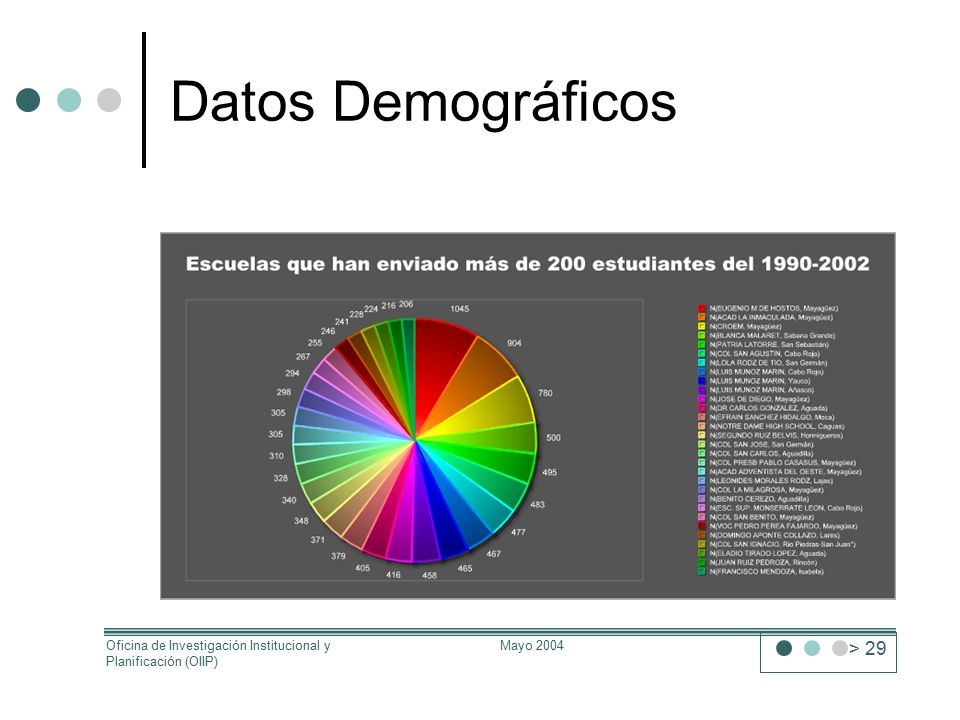Click legend entry 'N(DR CARLOS GONZALEZ, Aguada)'

[x=768, y=408]
